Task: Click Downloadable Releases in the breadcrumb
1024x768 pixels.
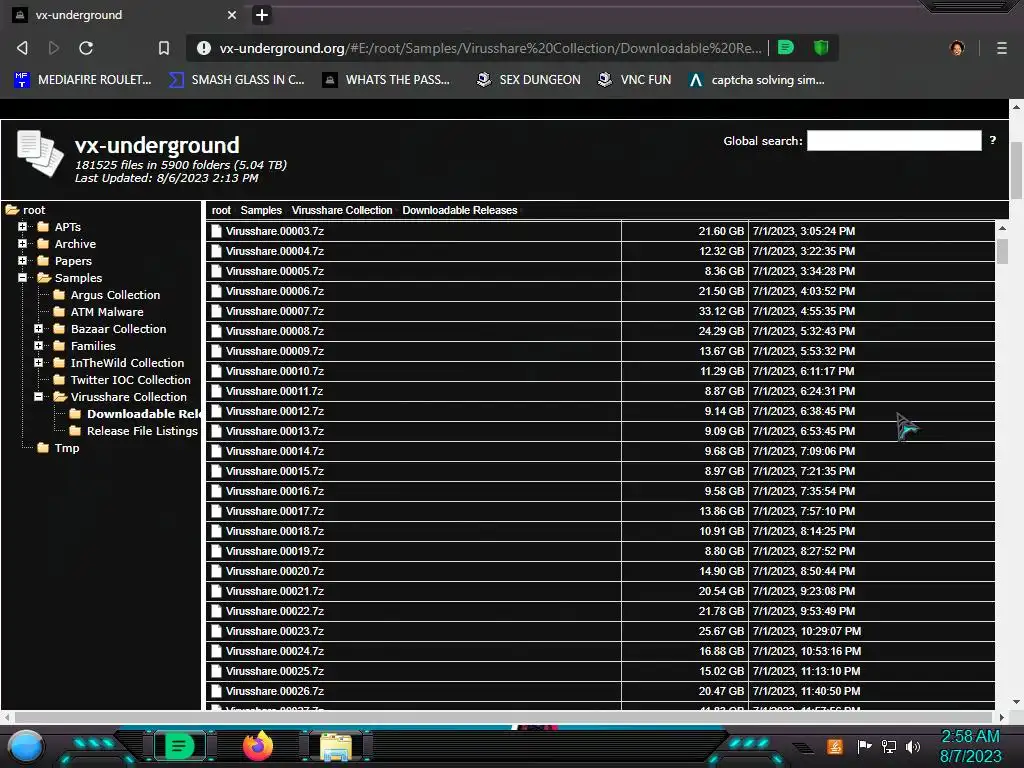Action: point(459,210)
